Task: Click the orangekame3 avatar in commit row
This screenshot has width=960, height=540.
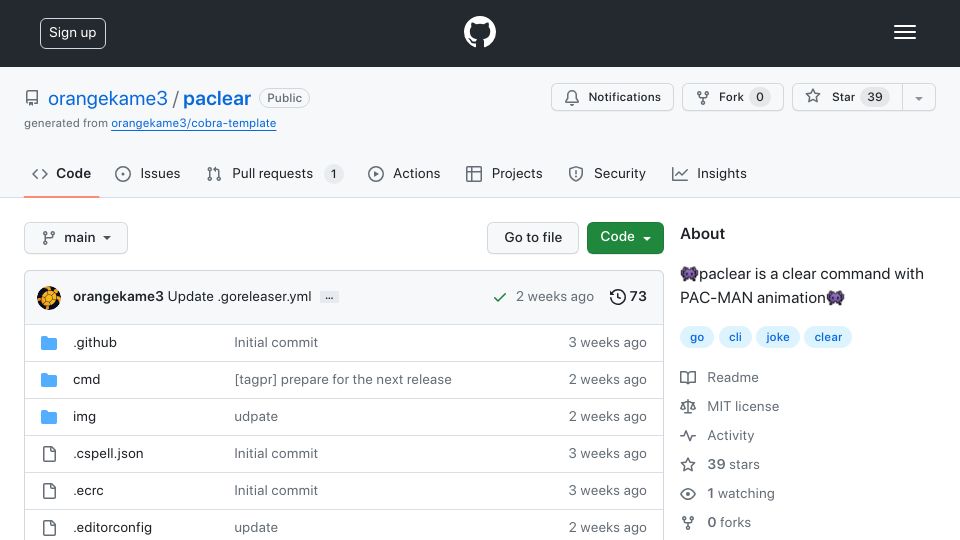Action: coord(49,298)
